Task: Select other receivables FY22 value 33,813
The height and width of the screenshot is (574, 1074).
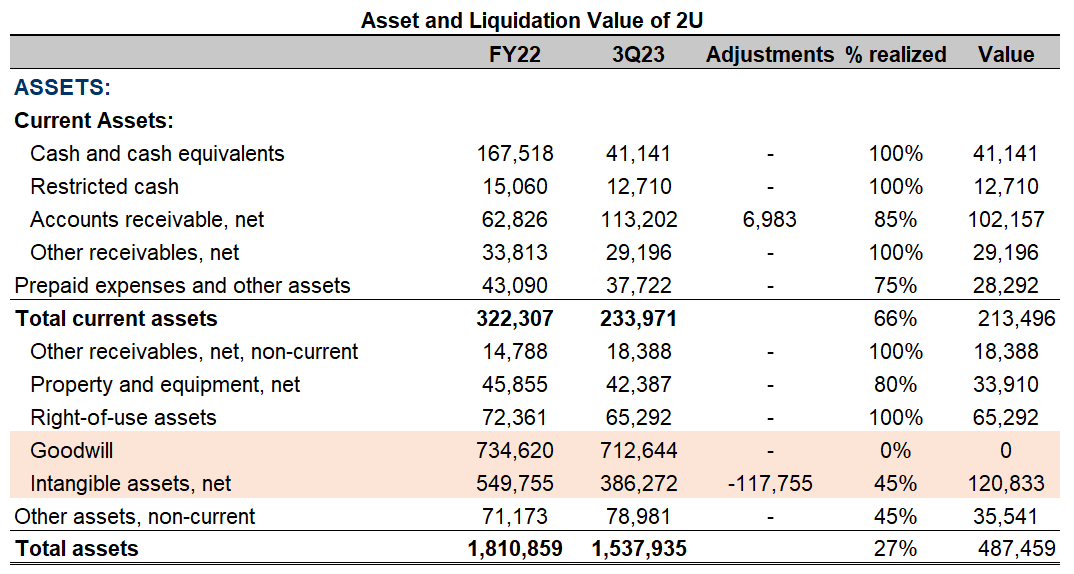Action: (514, 252)
